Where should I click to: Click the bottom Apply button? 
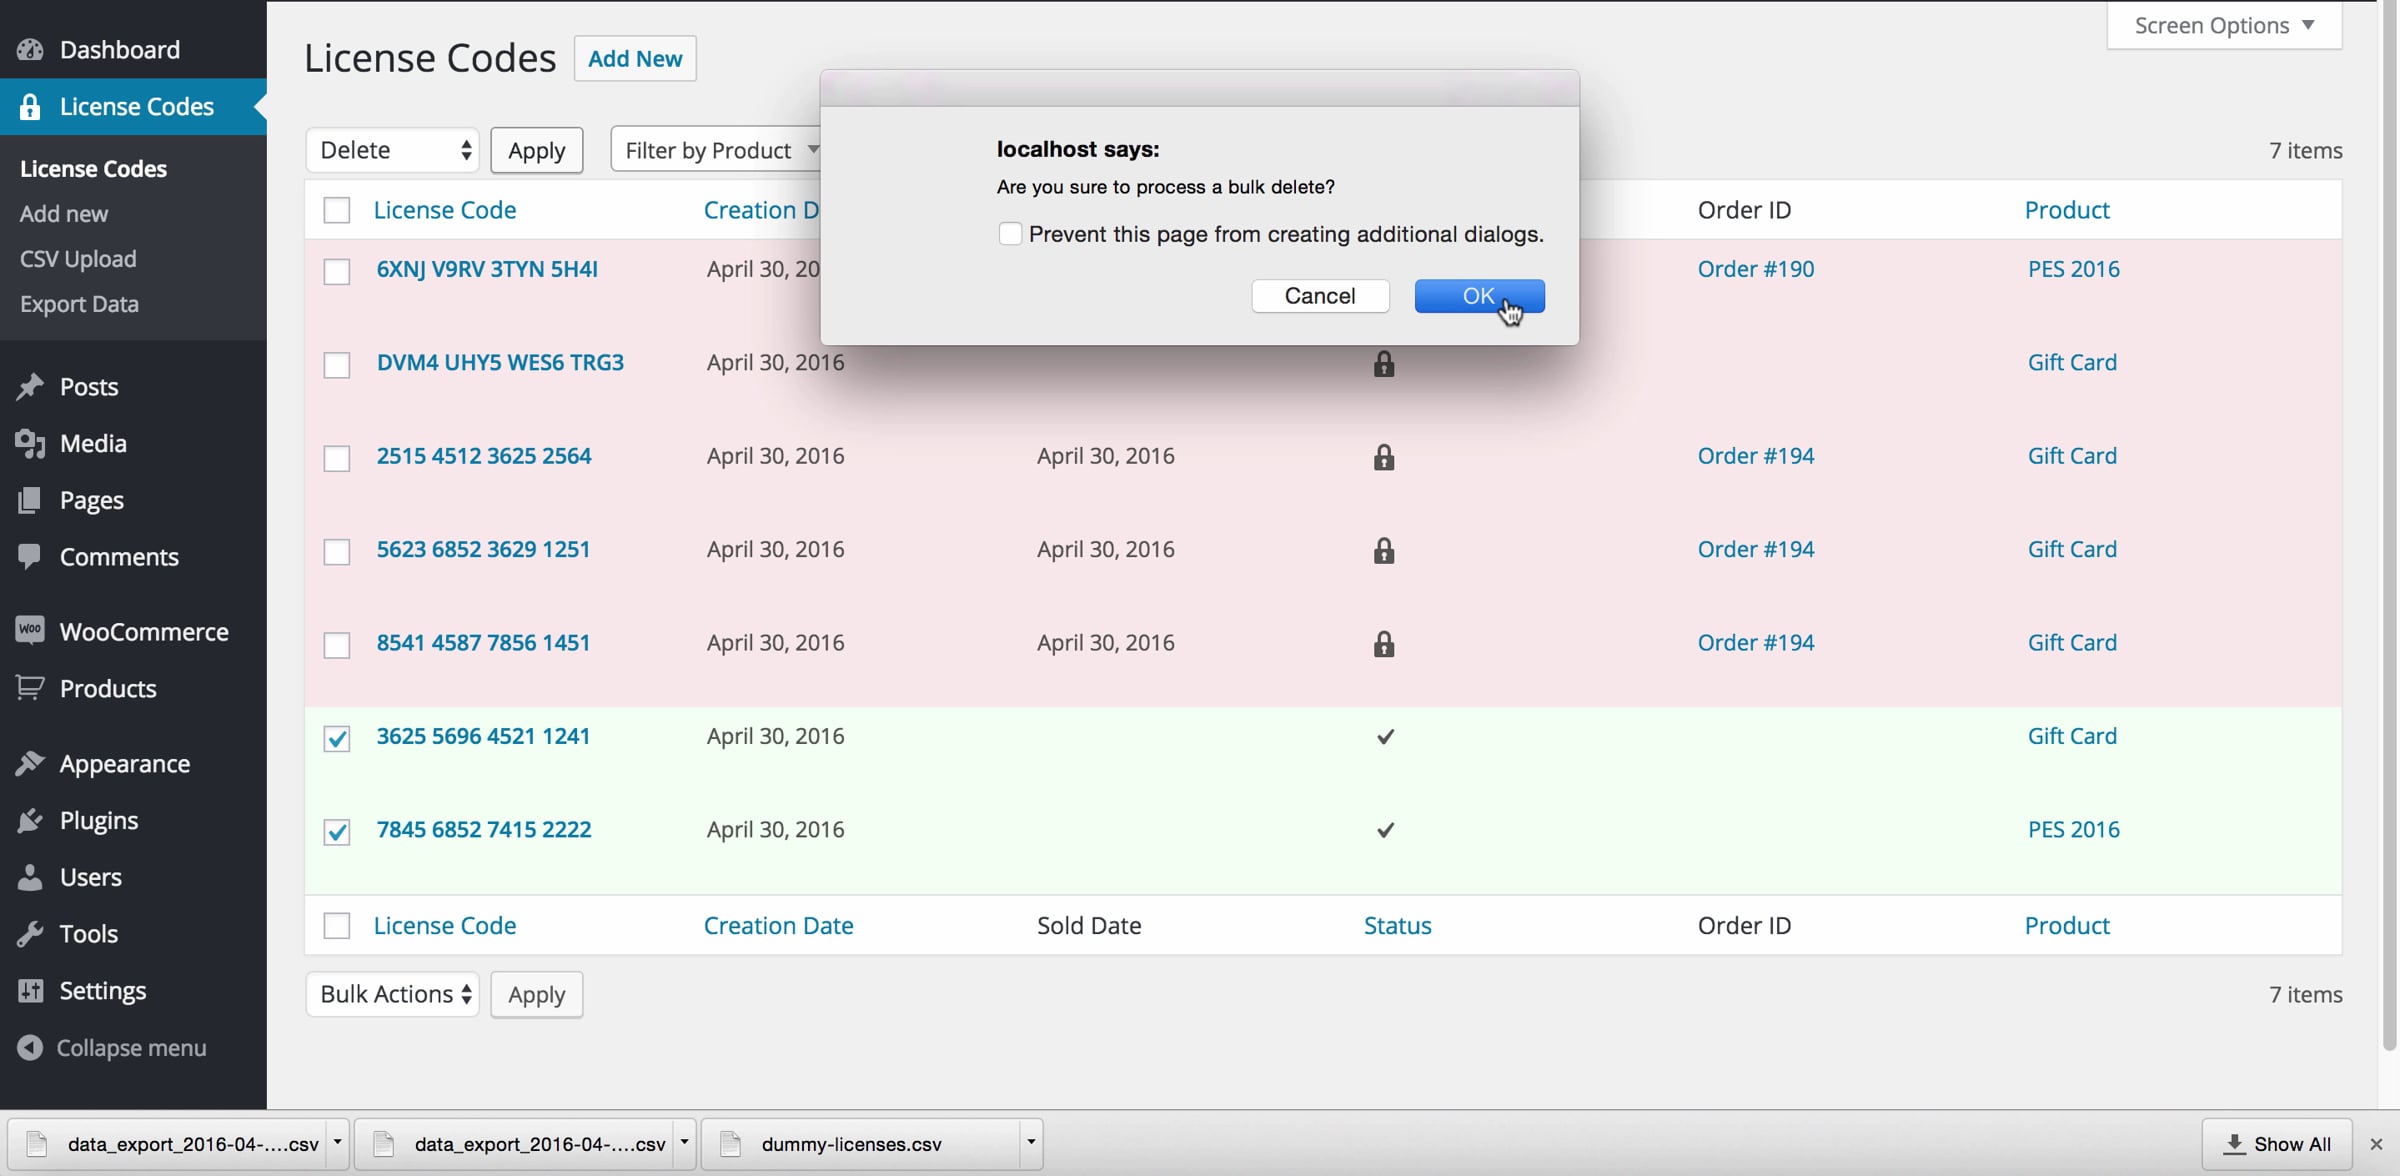click(x=537, y=994)
